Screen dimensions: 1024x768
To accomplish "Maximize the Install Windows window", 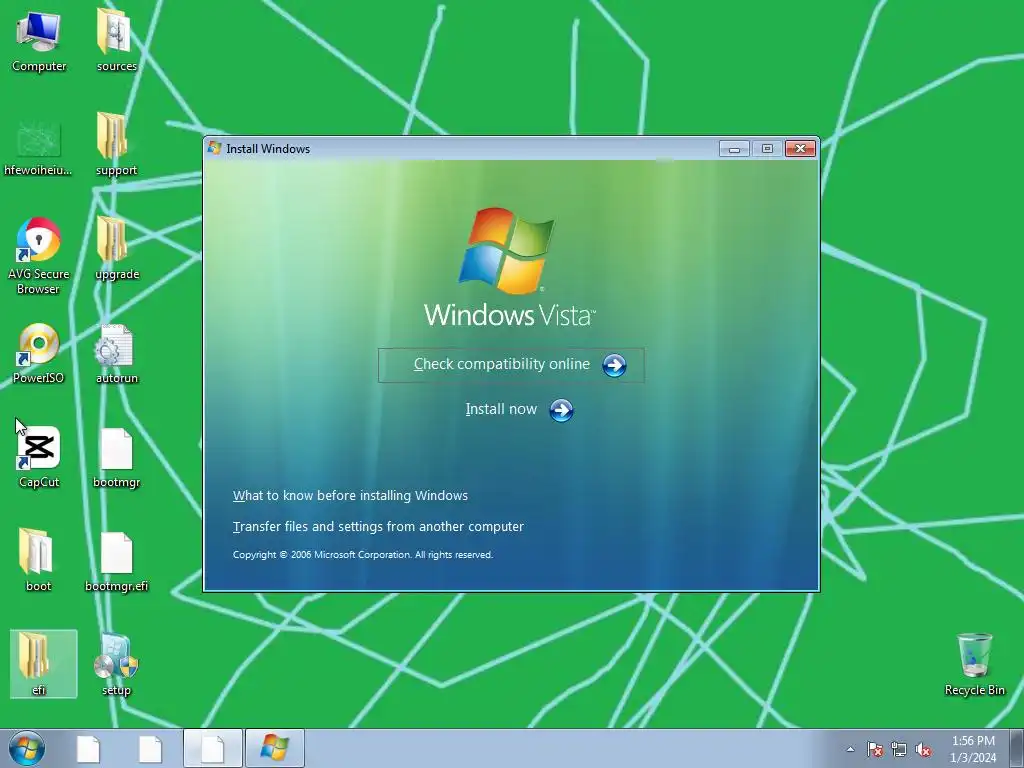I will 767,149.
